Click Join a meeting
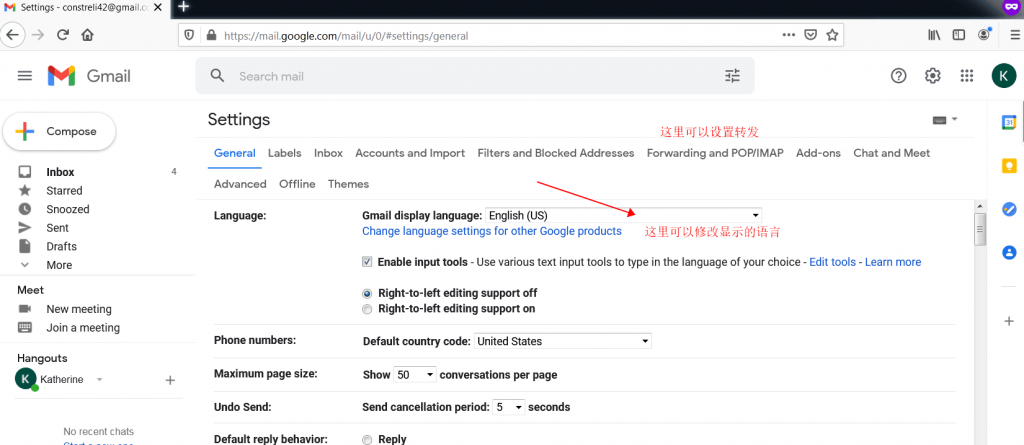The height and width of the screenshot is (445, 1024). pos(83,327)
